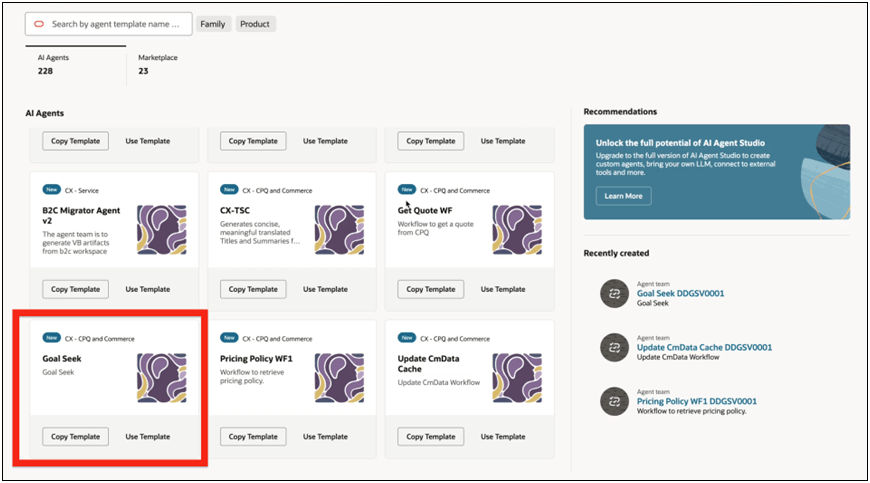
Task: Select the Goal Seek card title
Action: click(62, 358)
